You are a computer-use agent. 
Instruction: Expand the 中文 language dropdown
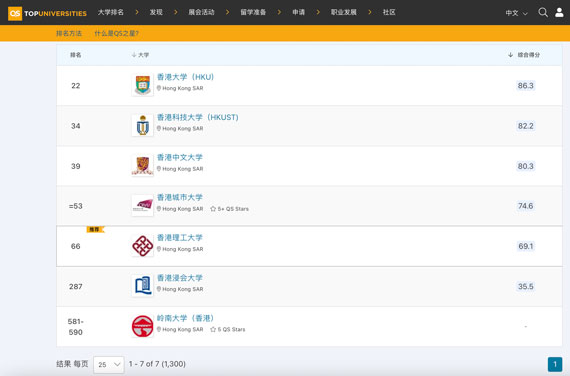pos(516,13)
